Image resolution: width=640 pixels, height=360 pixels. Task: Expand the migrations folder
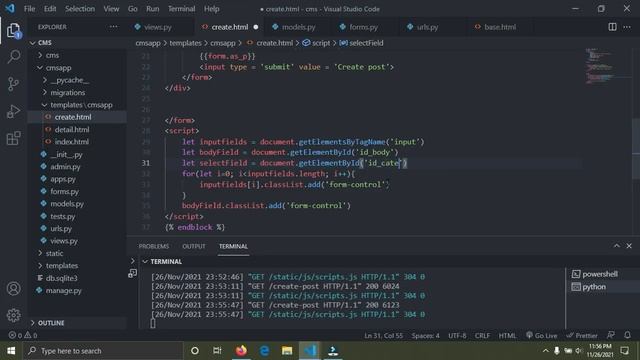coord(44,93)
